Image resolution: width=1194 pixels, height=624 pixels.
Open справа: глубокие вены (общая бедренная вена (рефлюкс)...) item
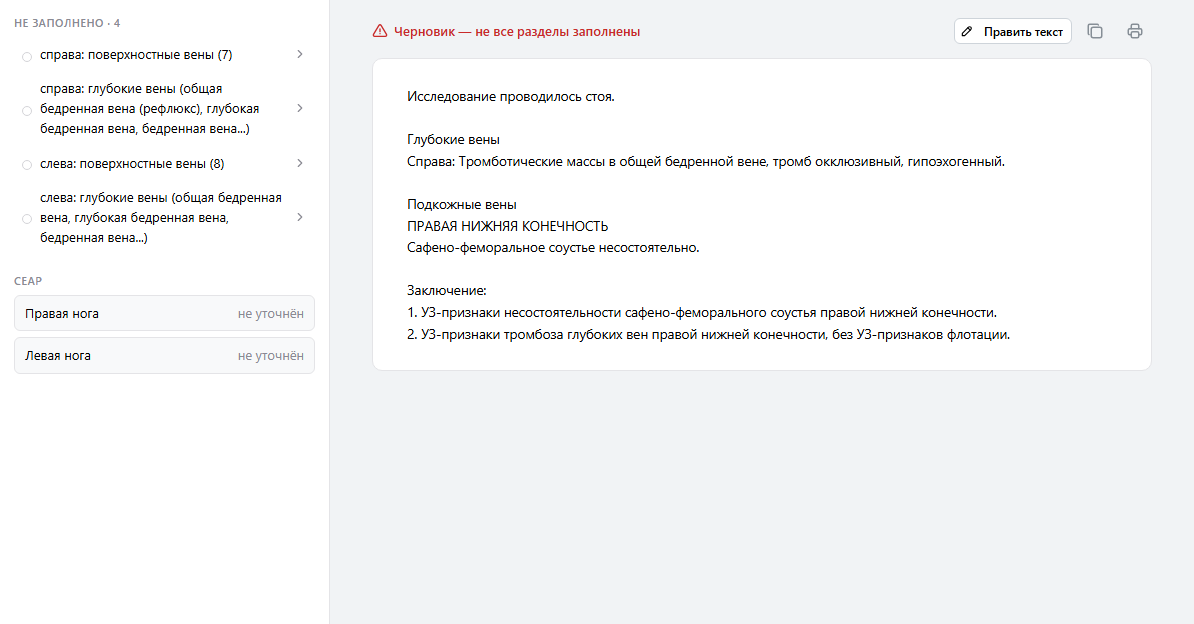click(164, 109)
